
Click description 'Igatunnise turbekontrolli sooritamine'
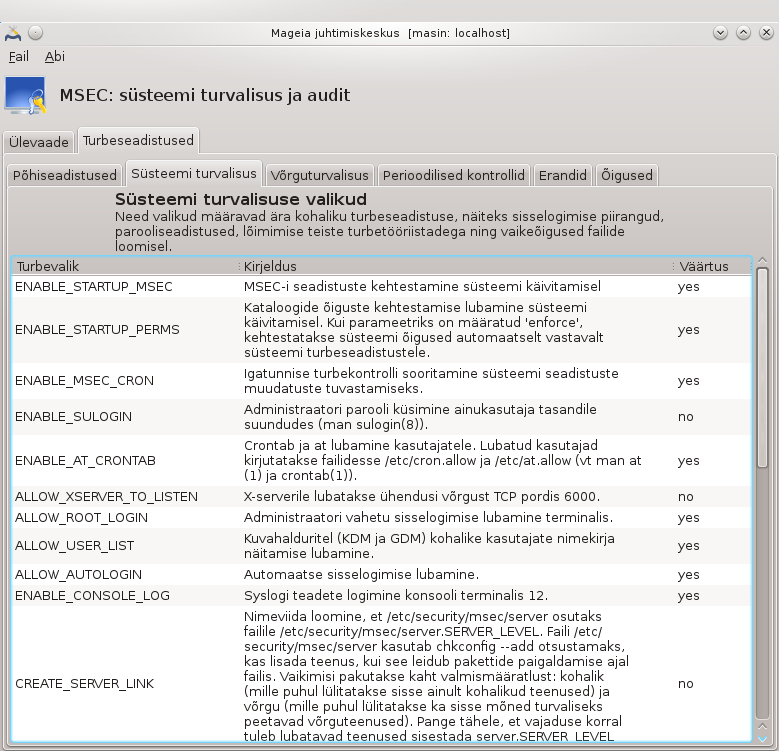(431, 381)
